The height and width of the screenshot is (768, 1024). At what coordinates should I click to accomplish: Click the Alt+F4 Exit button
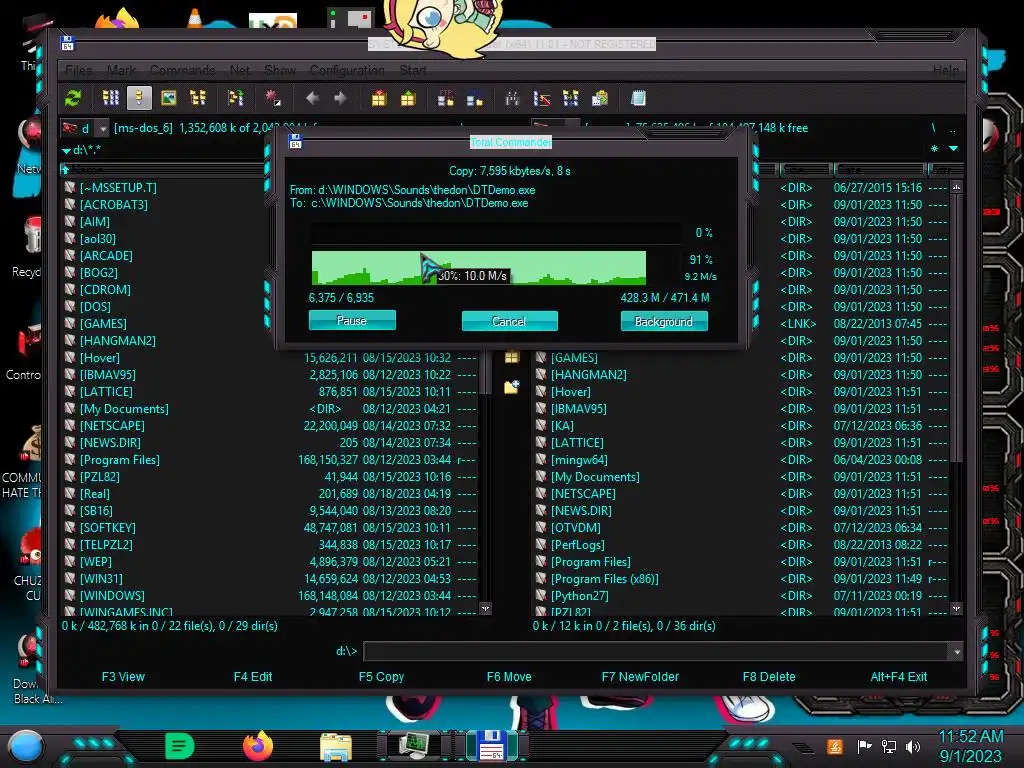[898, 677]
